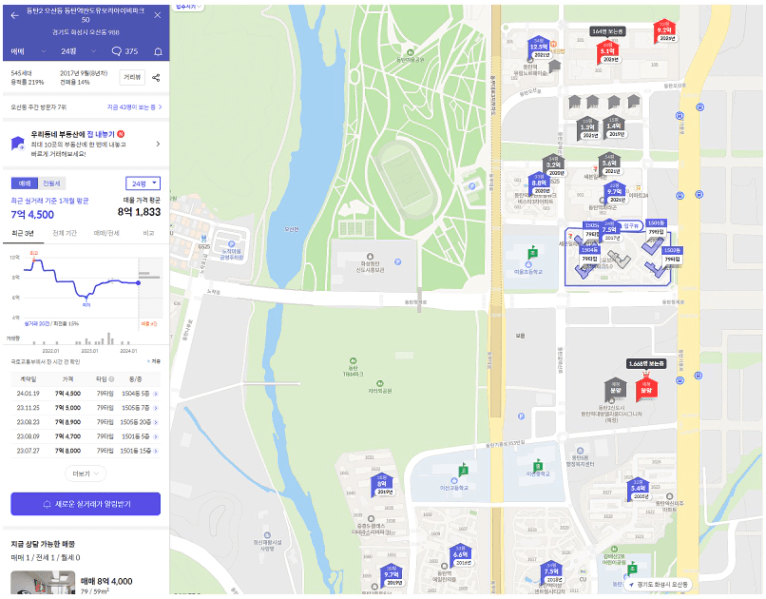Select the blue 8.8억 map marker

click(x=539, y=184)
